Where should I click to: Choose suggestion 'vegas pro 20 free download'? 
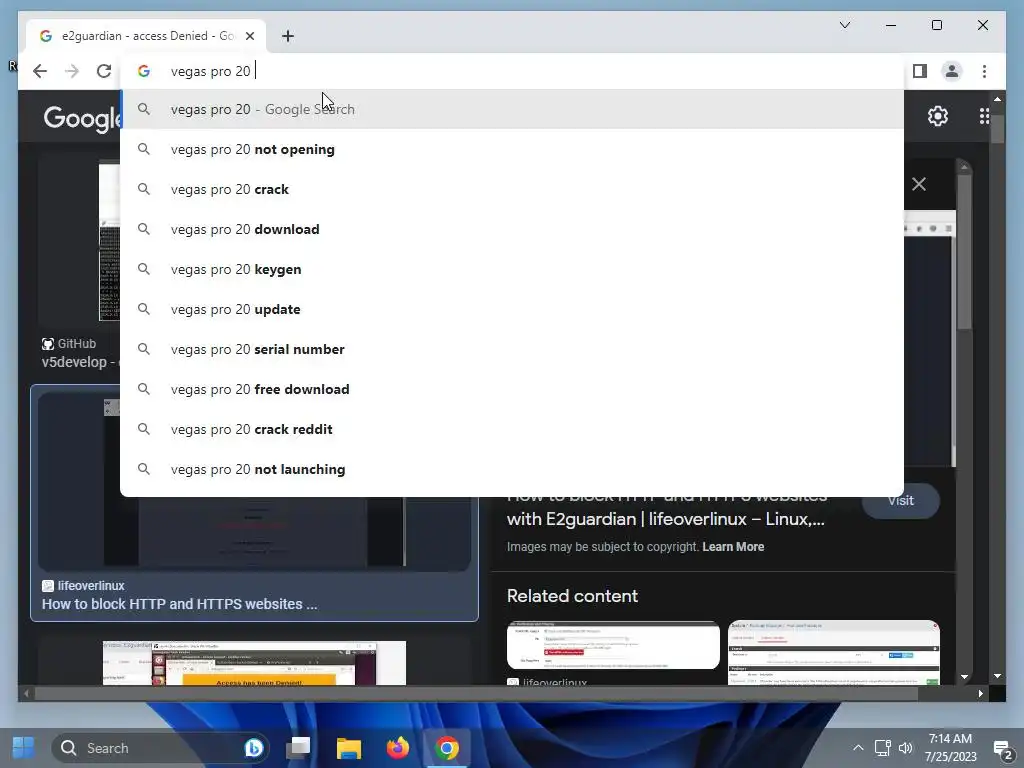point(512,389)
